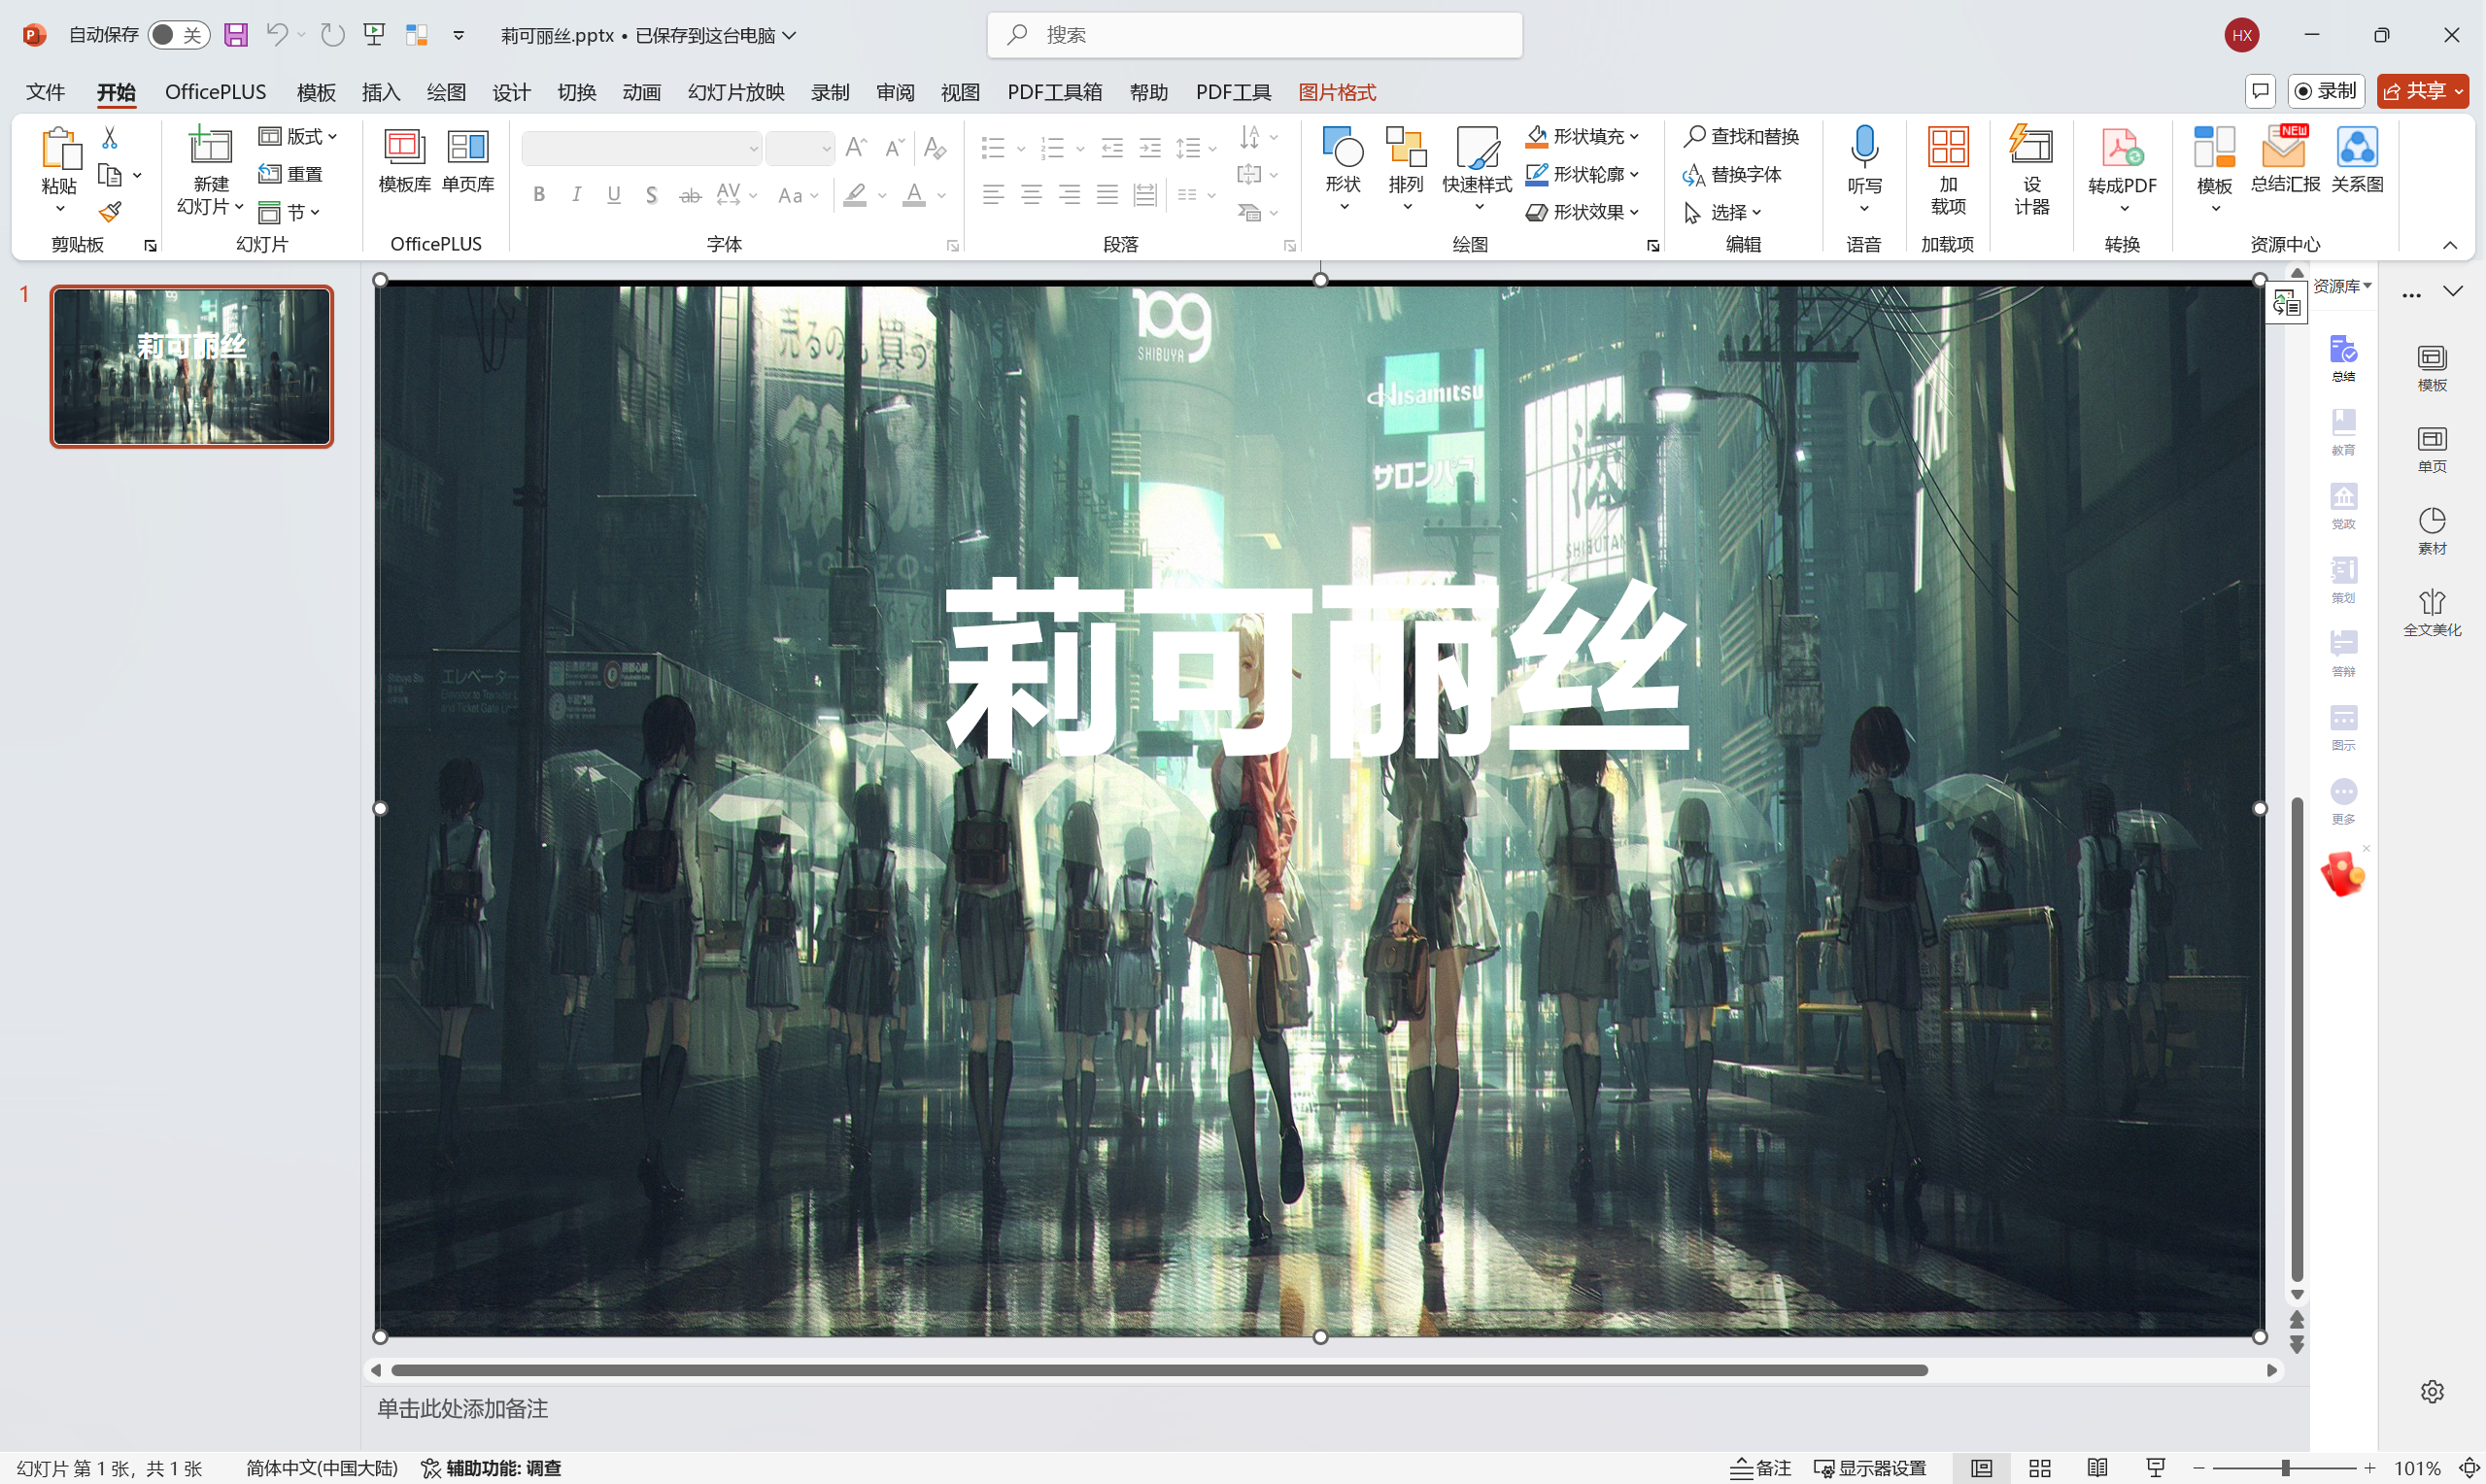Switch to slide sorter view icon
This screenshot has width=2486, height=1484.
click(2040, 1468)
